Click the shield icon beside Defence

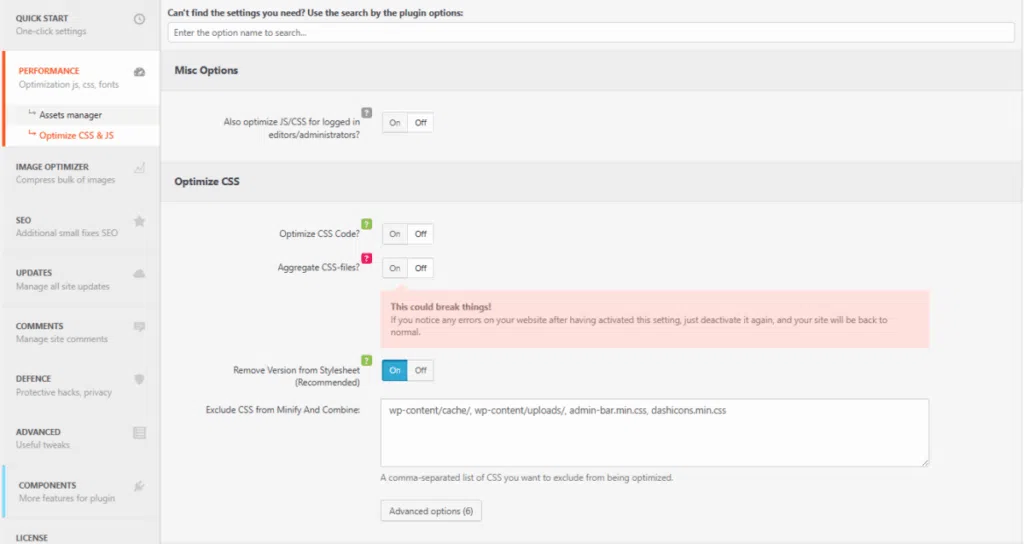[x=139, y=379]
